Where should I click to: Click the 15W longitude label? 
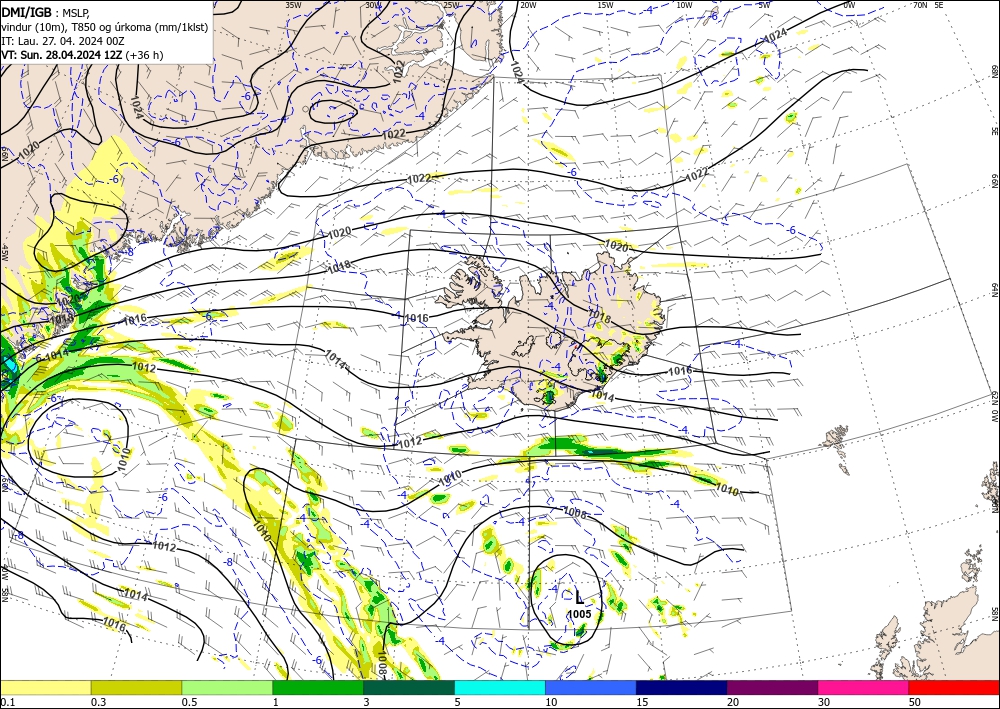[x=606, y=5]
